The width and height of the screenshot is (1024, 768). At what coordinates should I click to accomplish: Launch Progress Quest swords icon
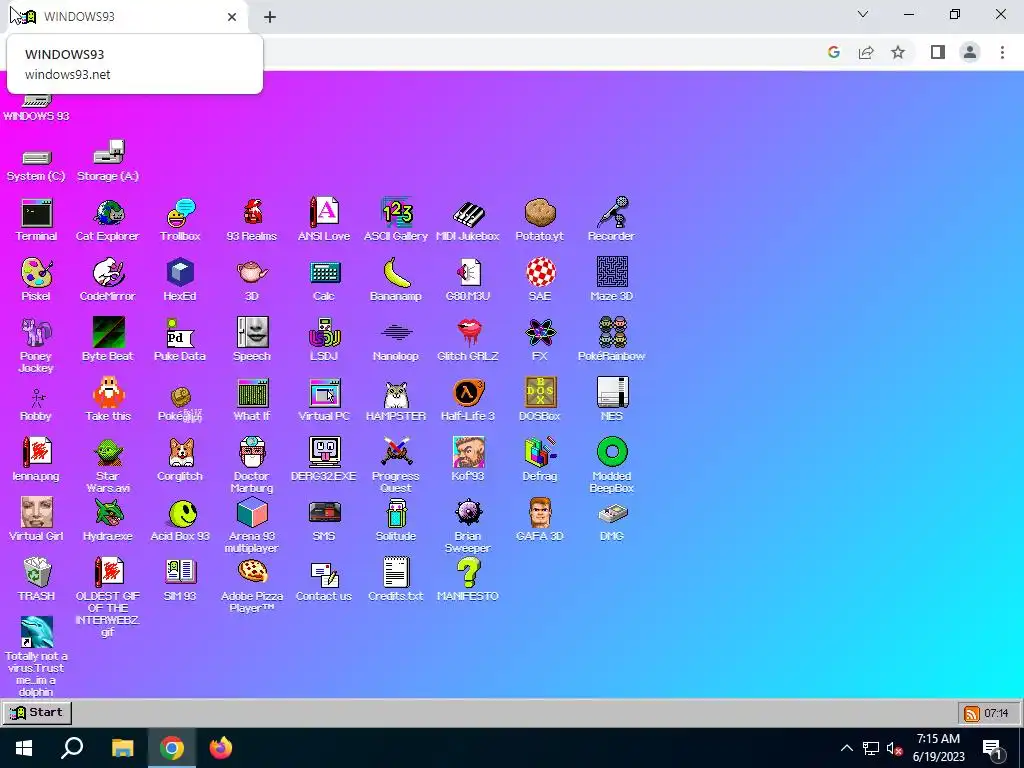(x=396, y=453)
